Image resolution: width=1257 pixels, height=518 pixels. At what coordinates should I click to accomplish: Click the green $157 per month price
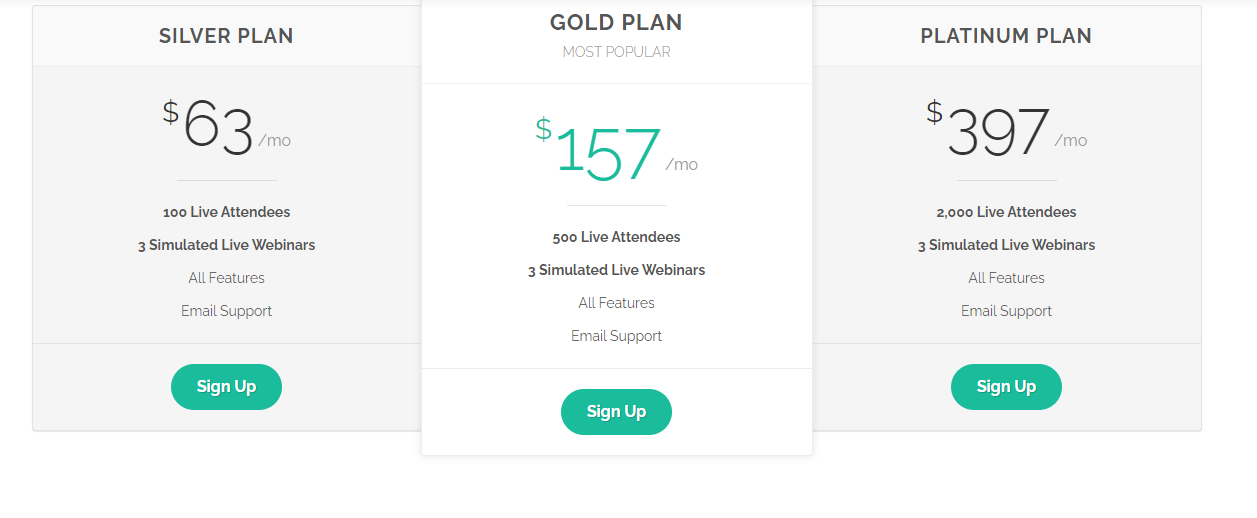tap(617, 153)
